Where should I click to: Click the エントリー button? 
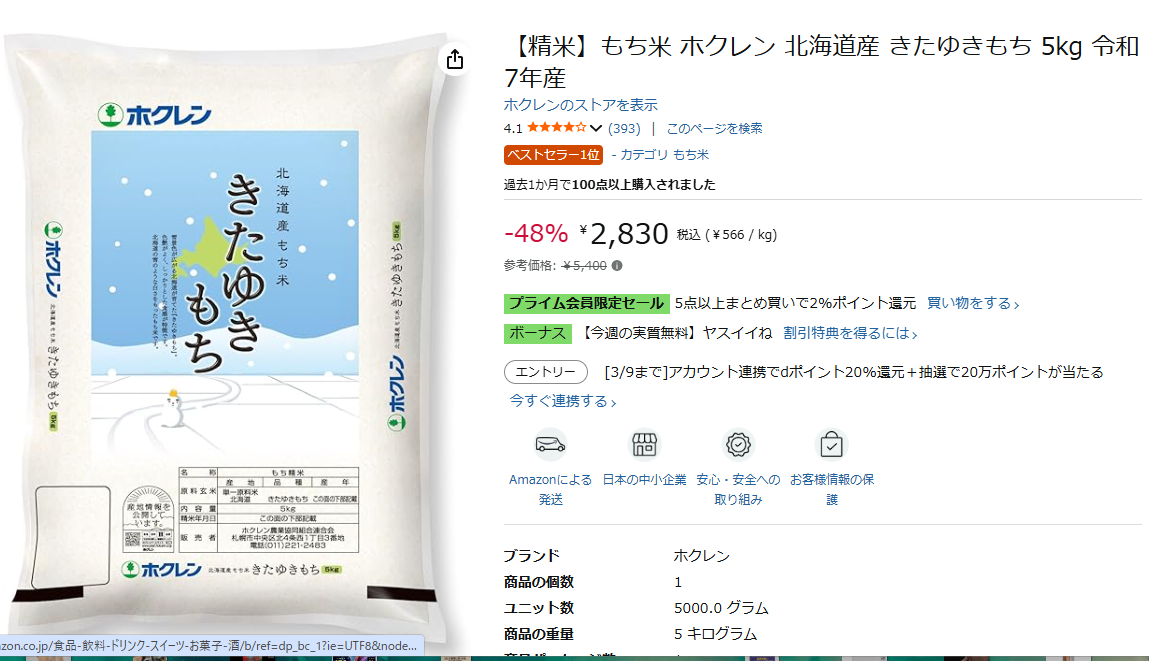coord(546,372)
